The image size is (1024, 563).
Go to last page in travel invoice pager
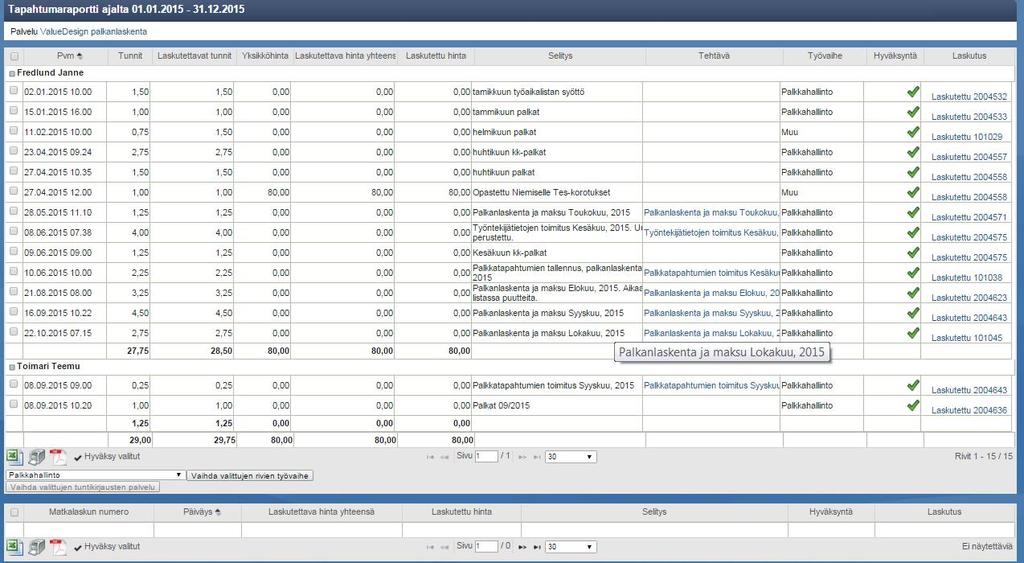pos(537,547)
